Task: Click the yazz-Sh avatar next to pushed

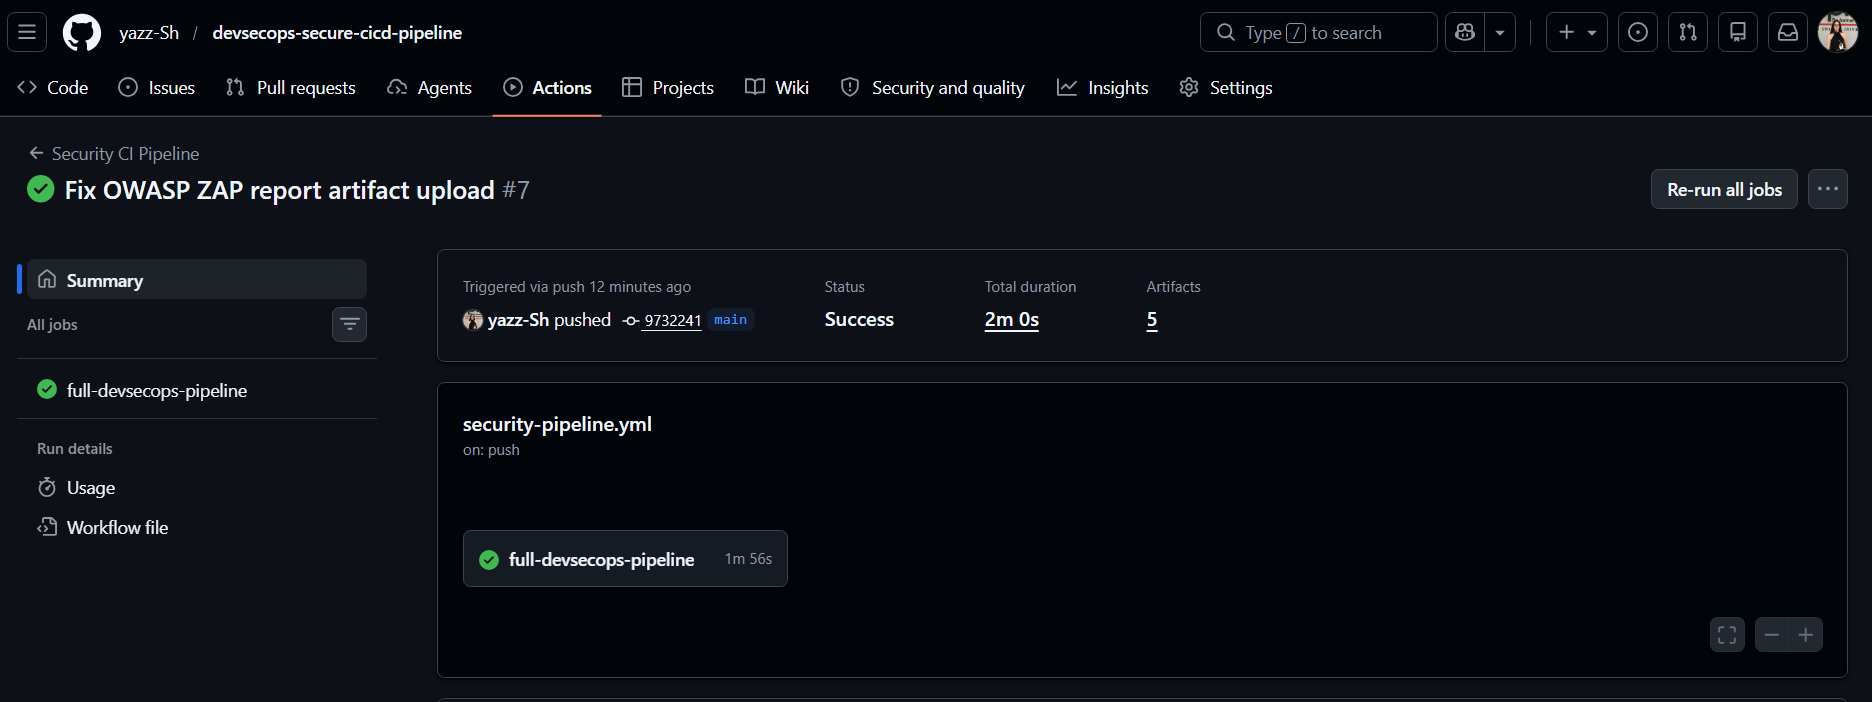Action: [473, 320]
